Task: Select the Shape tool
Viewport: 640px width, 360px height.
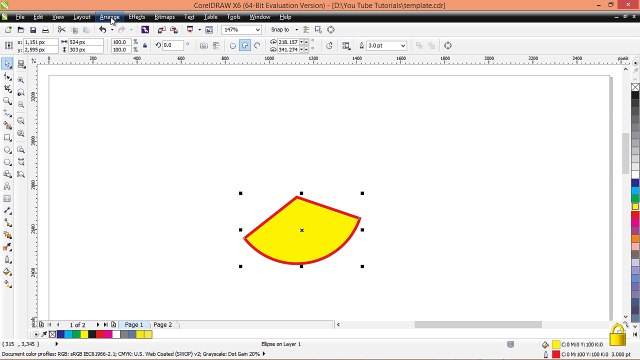Action: pyautogui.click(x=7, y=77)
